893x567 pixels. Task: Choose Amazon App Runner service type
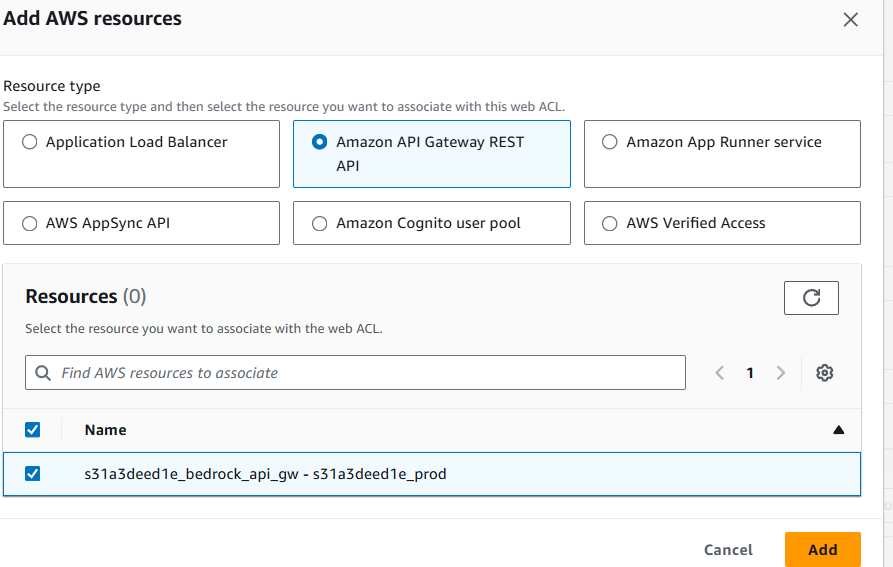[610, 142]
